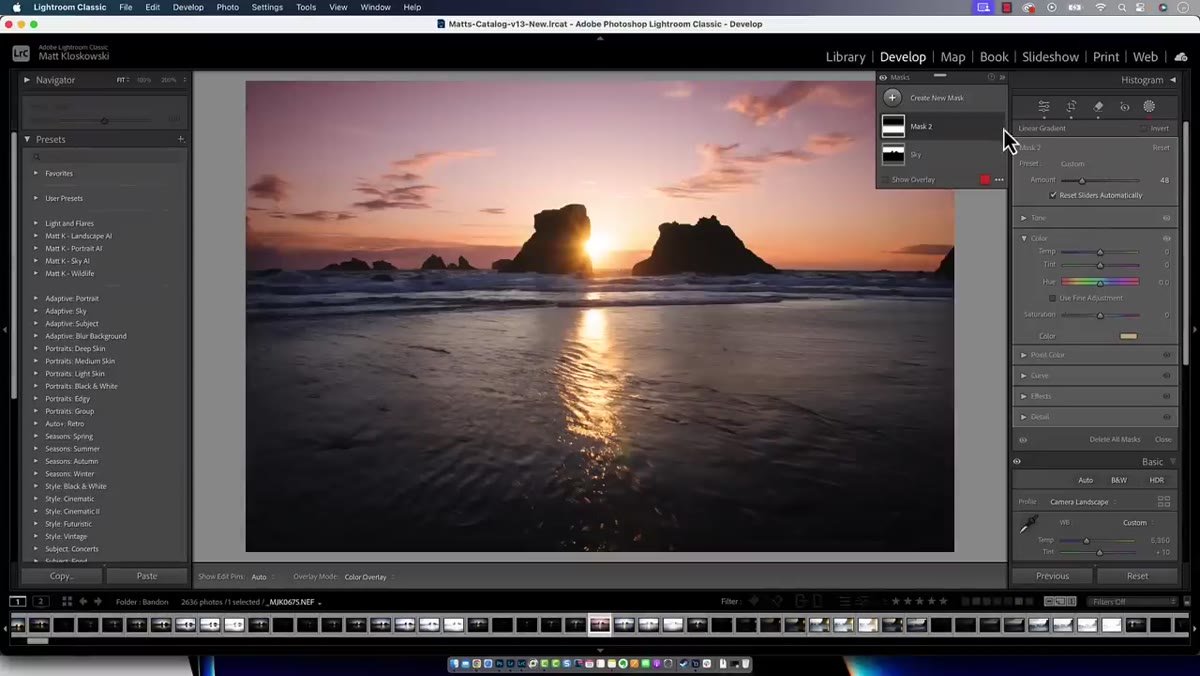Go forward with filmstrip right arrow

(97, 601)
